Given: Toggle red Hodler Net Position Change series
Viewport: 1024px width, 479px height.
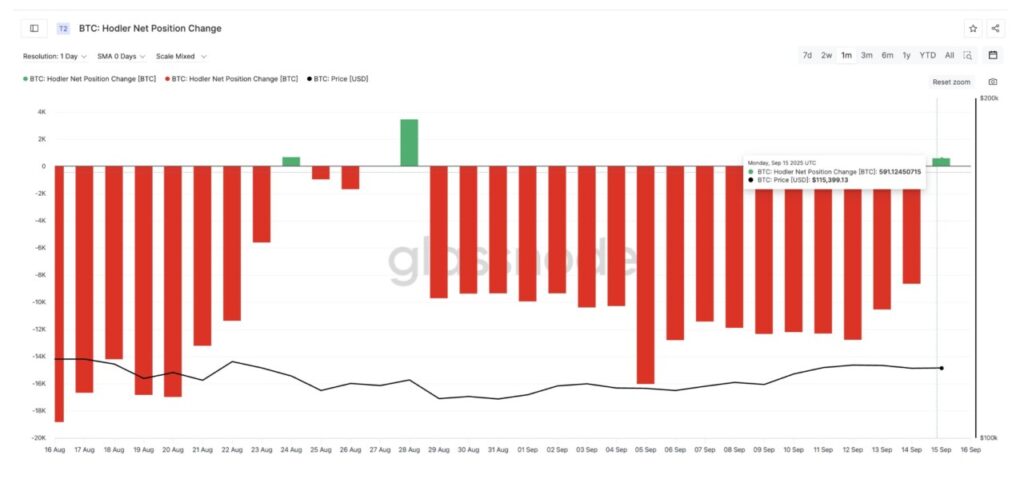Looking at the screenshot, I should coord(234,78).
